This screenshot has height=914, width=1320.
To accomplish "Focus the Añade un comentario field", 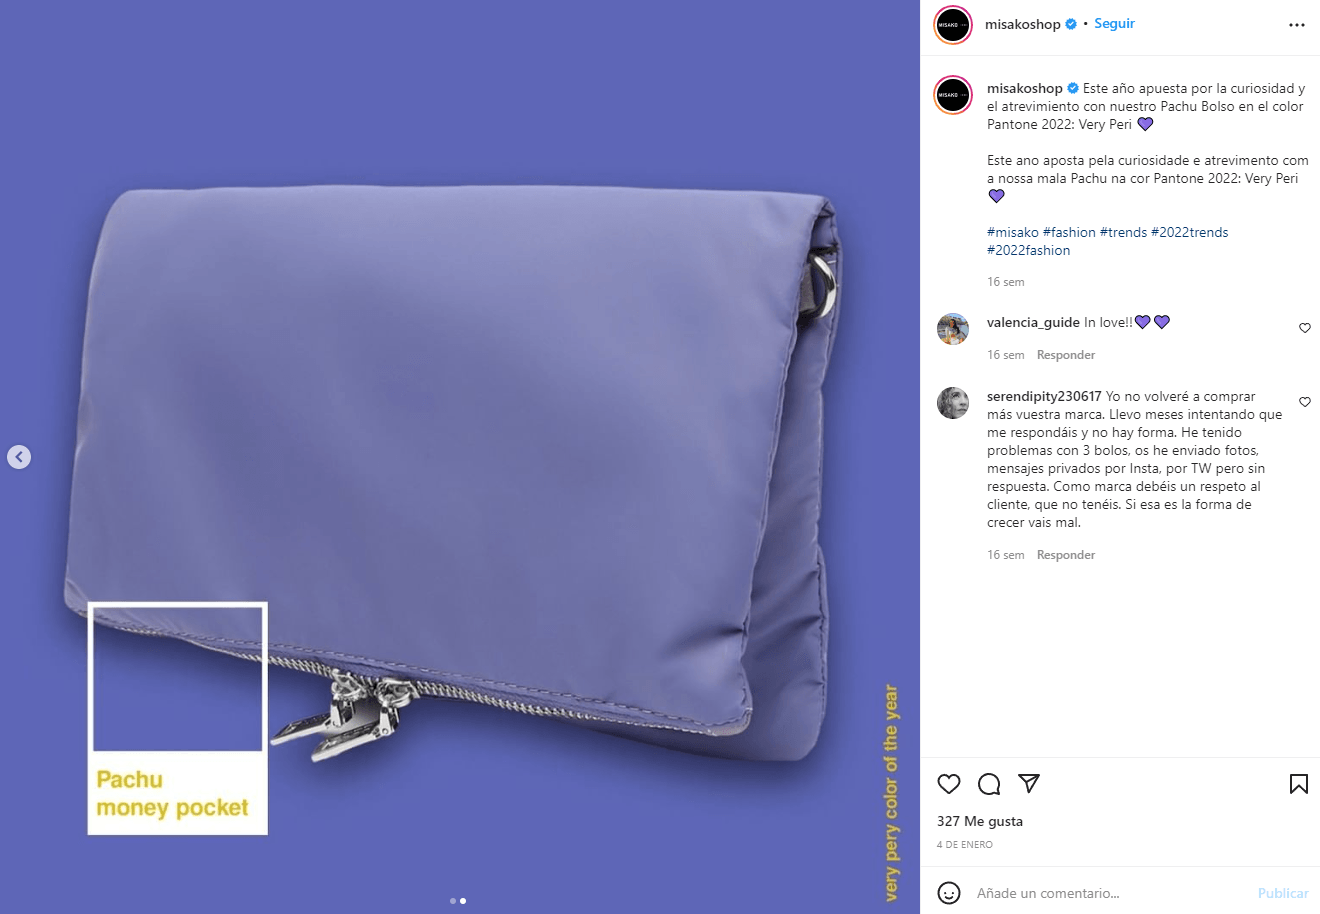I will (x=1110, y=893).
